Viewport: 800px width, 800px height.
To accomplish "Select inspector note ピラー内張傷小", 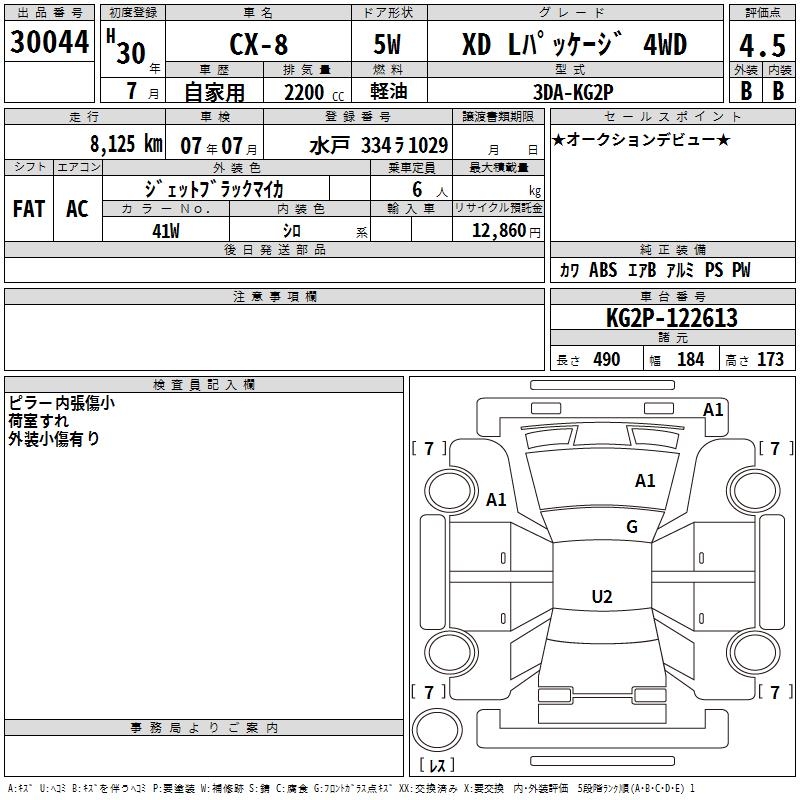I will tap(62, 403).
